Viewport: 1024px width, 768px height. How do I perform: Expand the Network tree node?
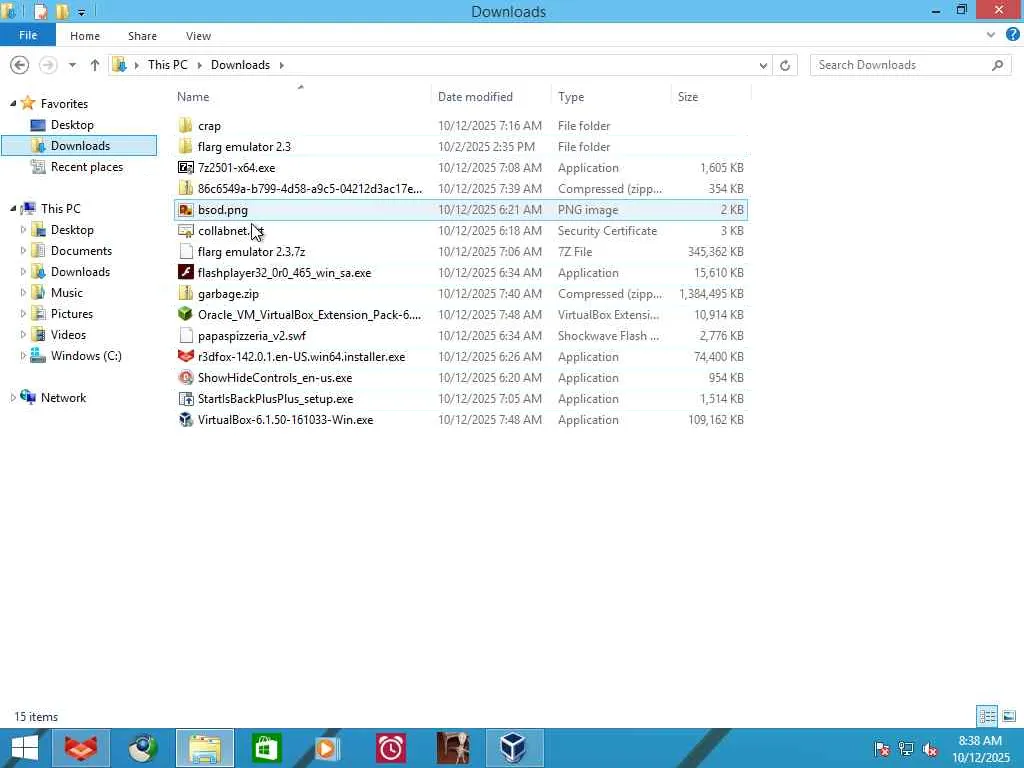point(13,398)
